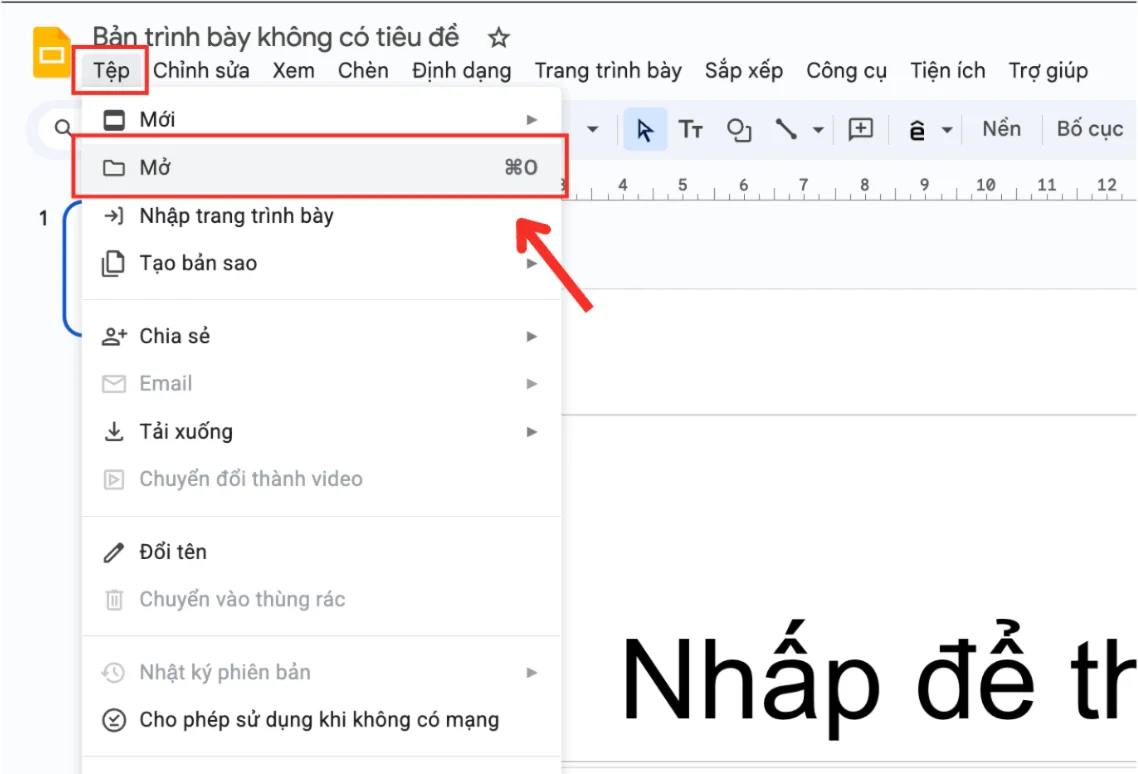
Task: Open the Định dạng menu
Action: point(462,70)
